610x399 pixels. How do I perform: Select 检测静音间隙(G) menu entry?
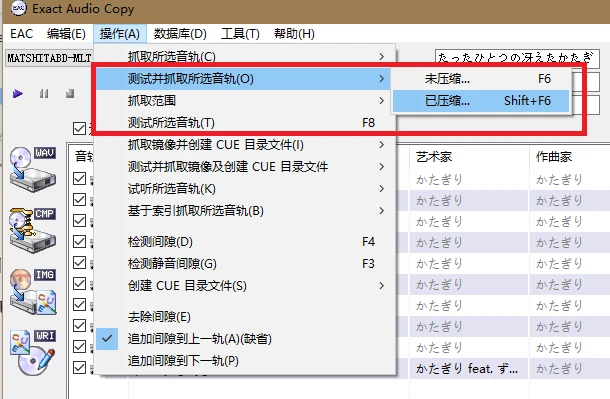245,264
